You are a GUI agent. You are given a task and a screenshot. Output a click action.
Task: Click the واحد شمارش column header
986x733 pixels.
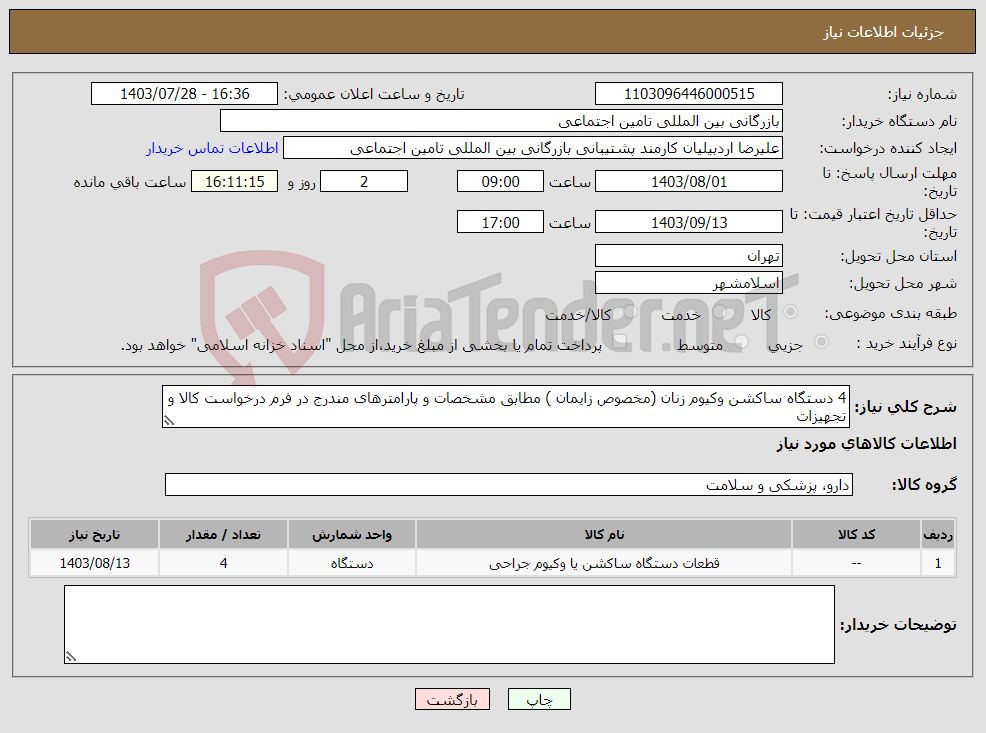click(352, 534)
